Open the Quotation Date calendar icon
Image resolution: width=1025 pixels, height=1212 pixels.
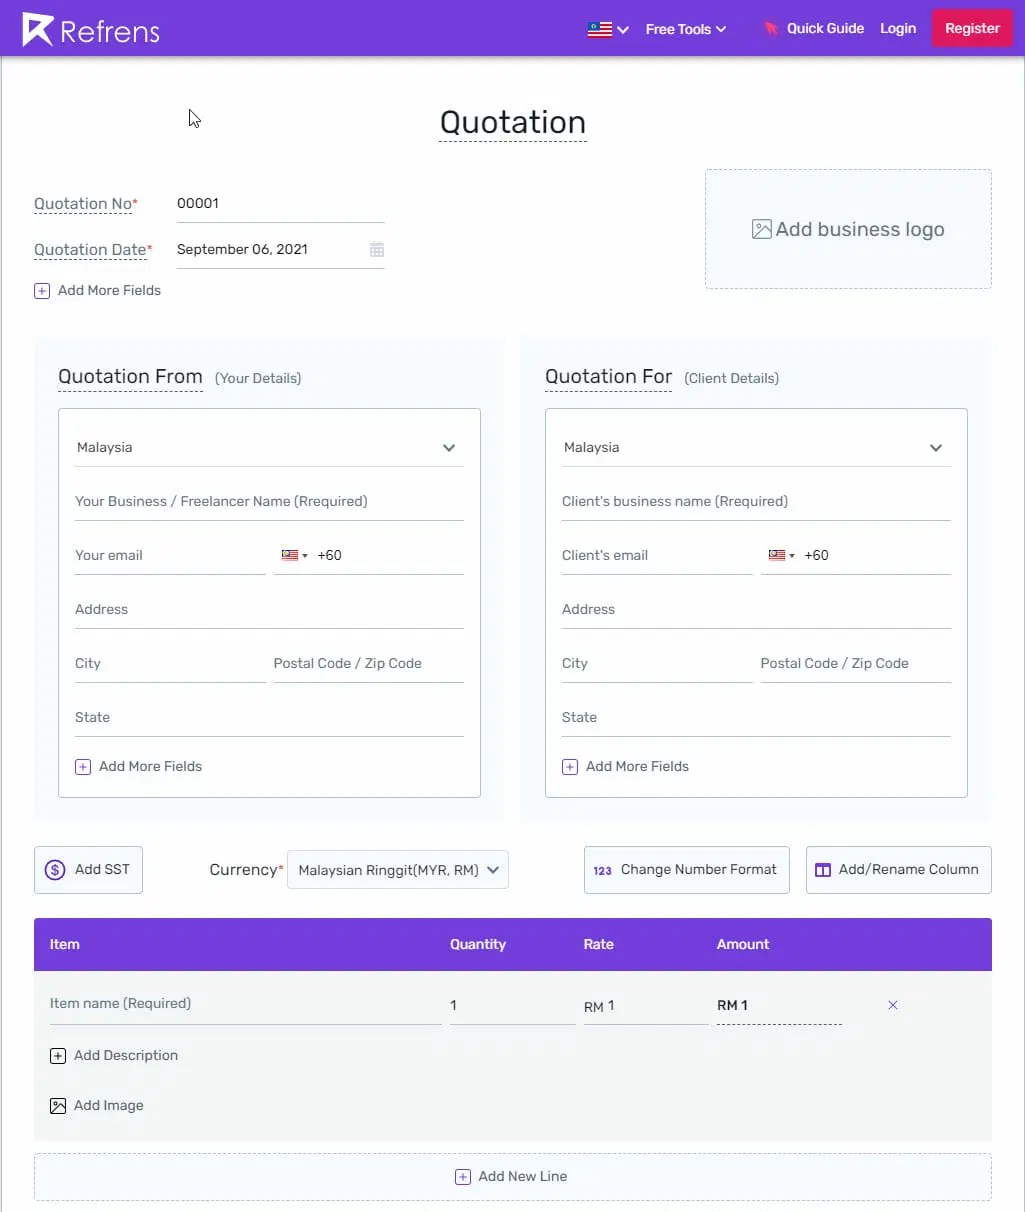(x=377, y=250)
